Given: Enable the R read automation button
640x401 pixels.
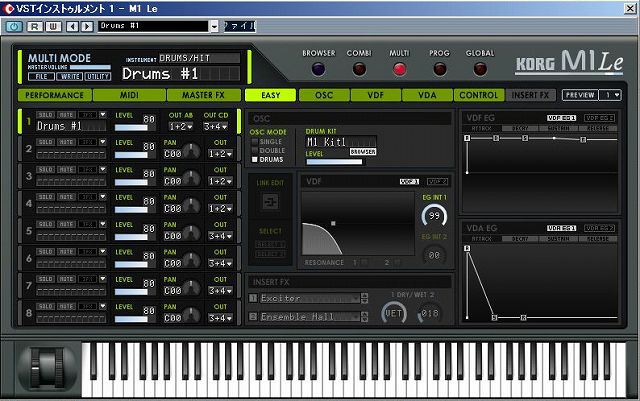Looking at the screenshot, I should [35, 27].
